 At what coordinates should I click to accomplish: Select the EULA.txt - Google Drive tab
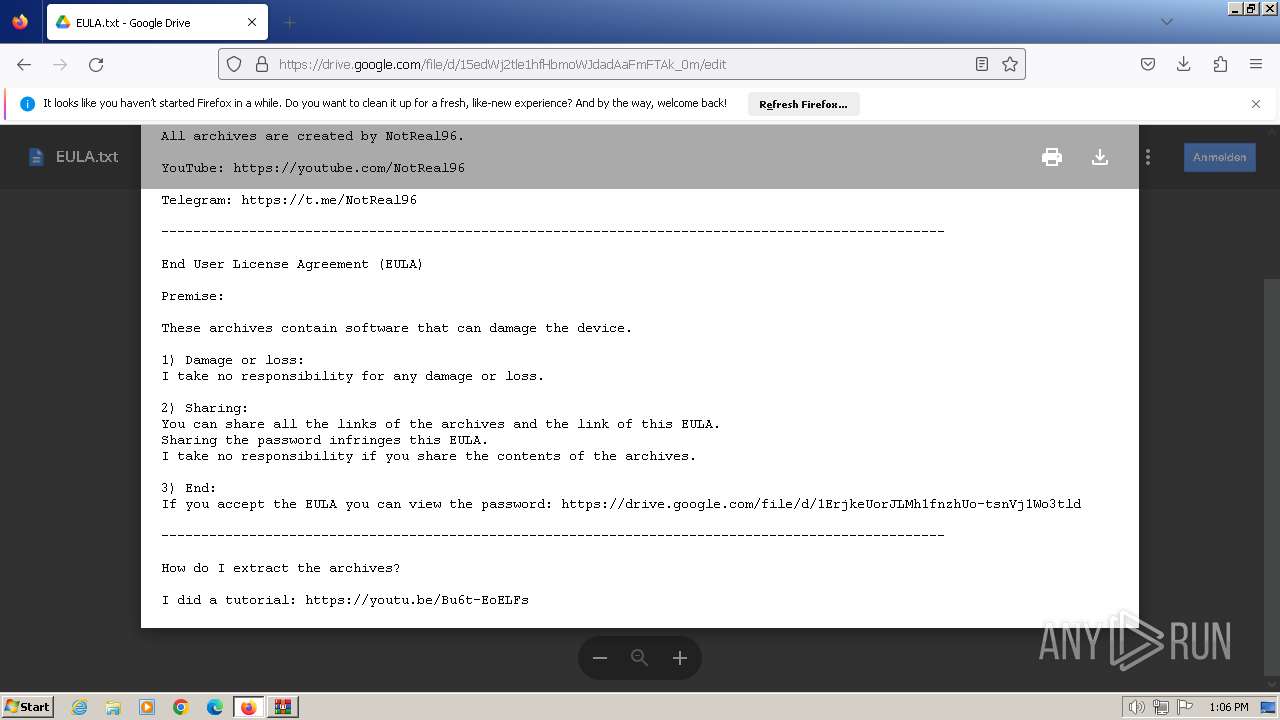155,22
